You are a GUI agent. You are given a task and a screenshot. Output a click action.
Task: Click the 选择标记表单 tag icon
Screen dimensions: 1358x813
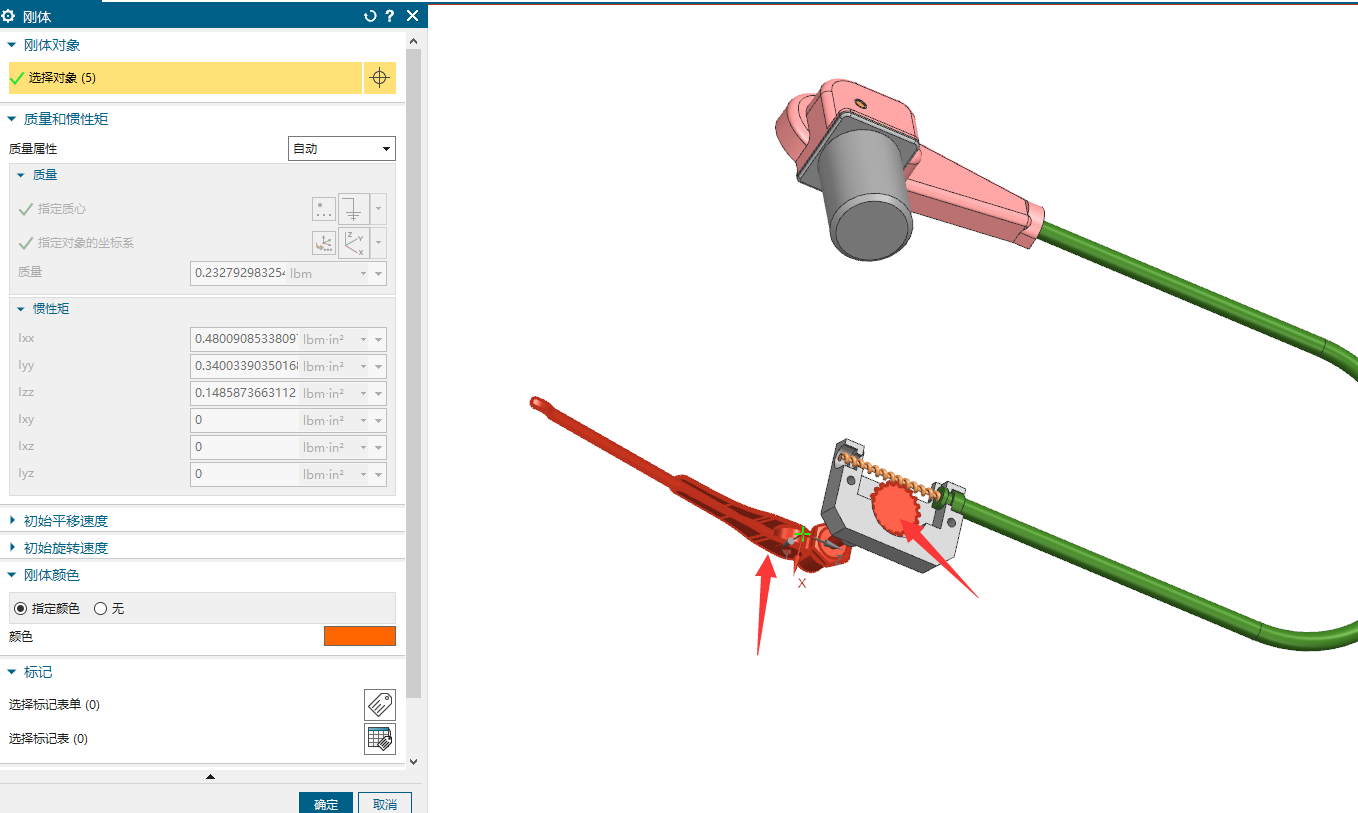coord(379,705)
